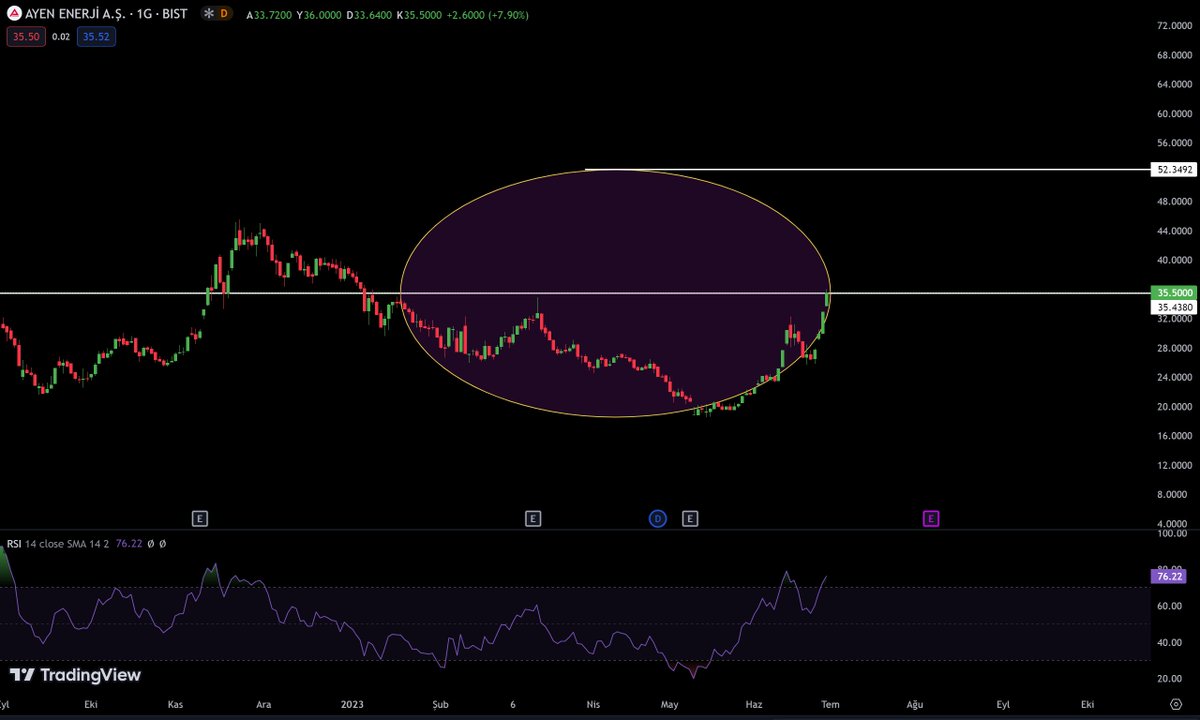Click the 100.00 RSI scale label
This screenshot has width=1200, height=720.
[1172, 534]
